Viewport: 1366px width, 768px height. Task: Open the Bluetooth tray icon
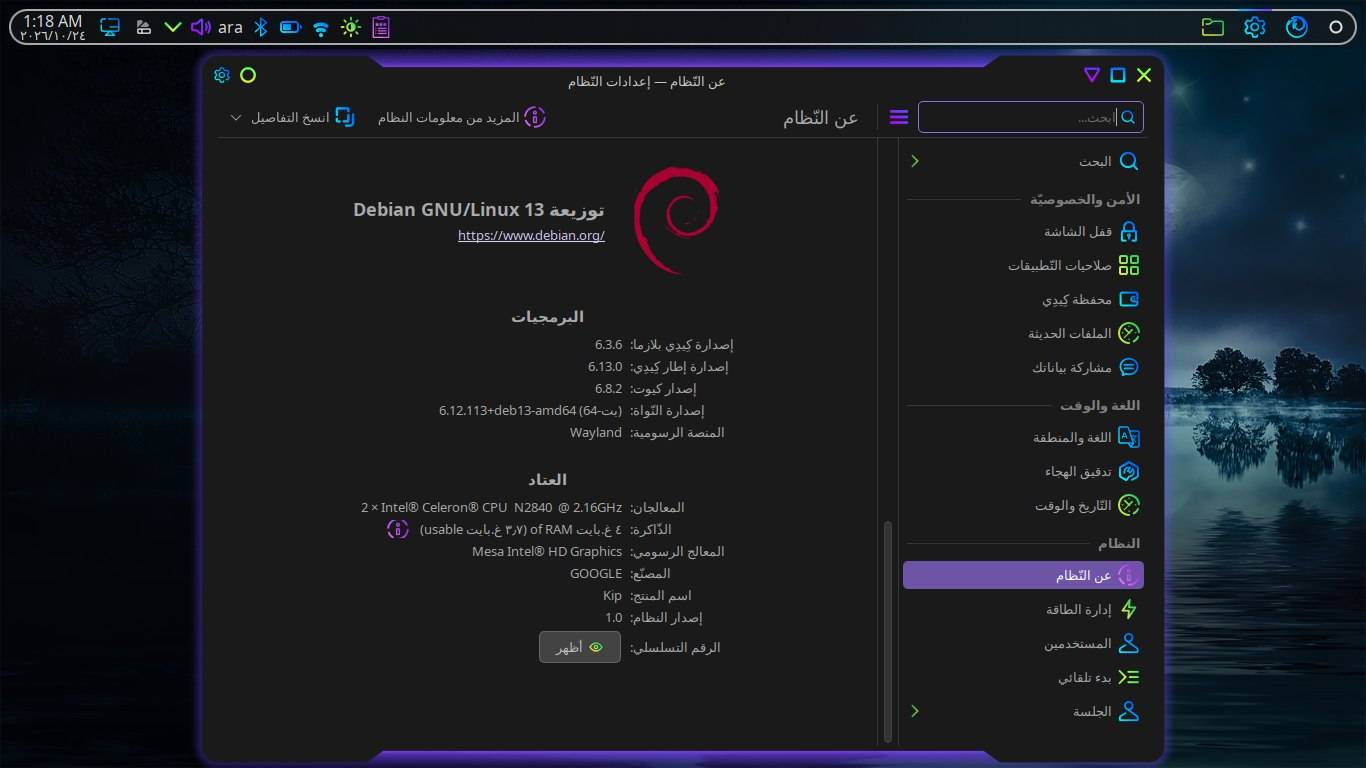(260, 27)
